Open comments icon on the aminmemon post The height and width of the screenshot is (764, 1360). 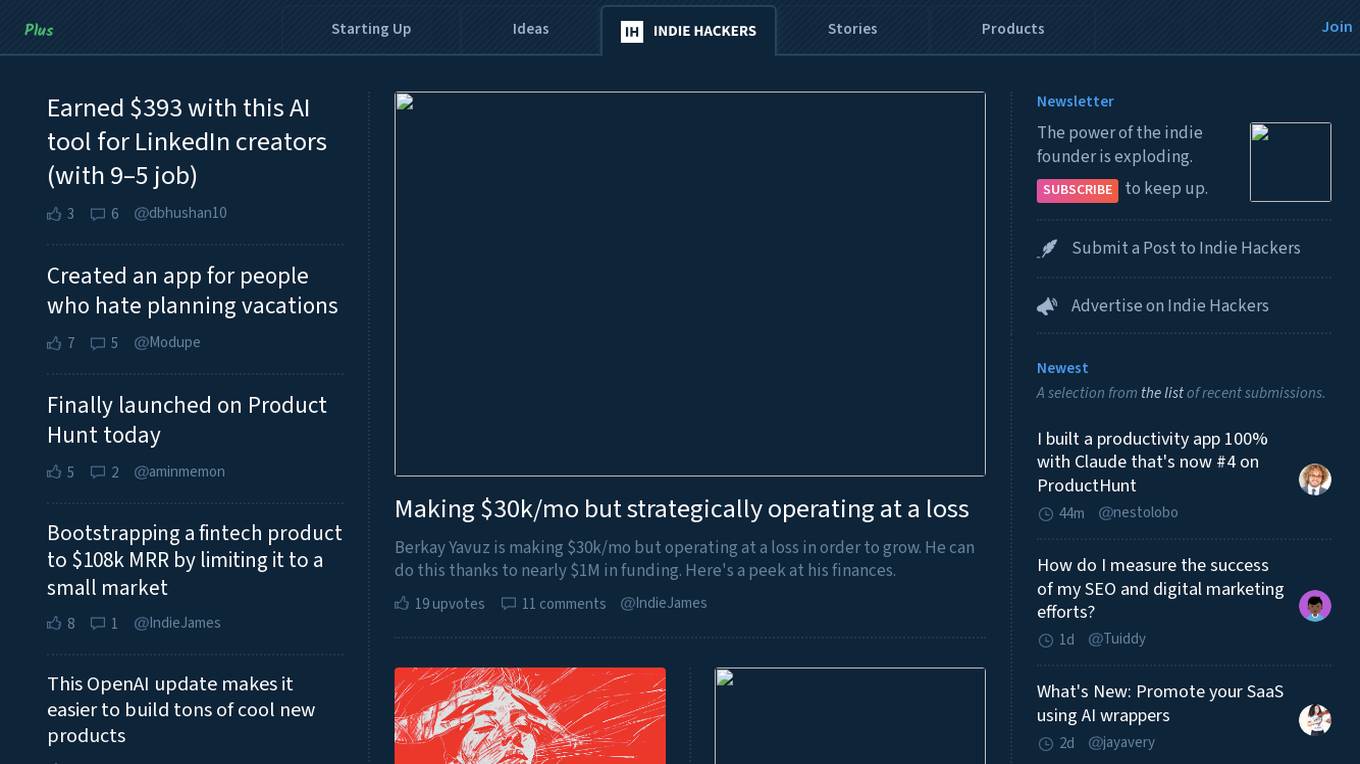tap(98, 471)
